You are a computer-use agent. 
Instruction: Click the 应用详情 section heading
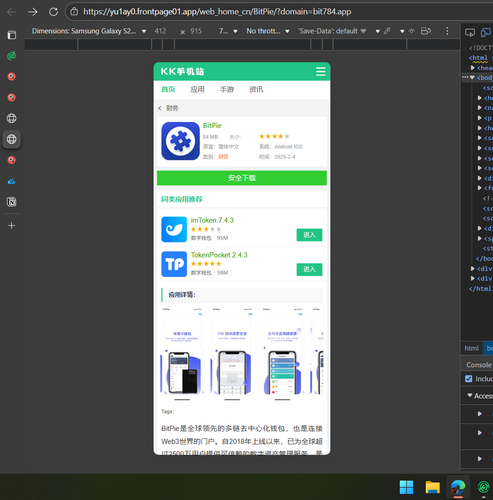coord(182,295)
